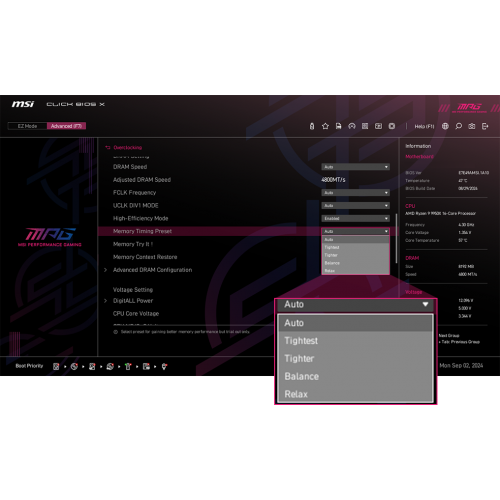Open the DRAM Speed dropdown
This screenshot has height=500, width=500.
(355, 167)
